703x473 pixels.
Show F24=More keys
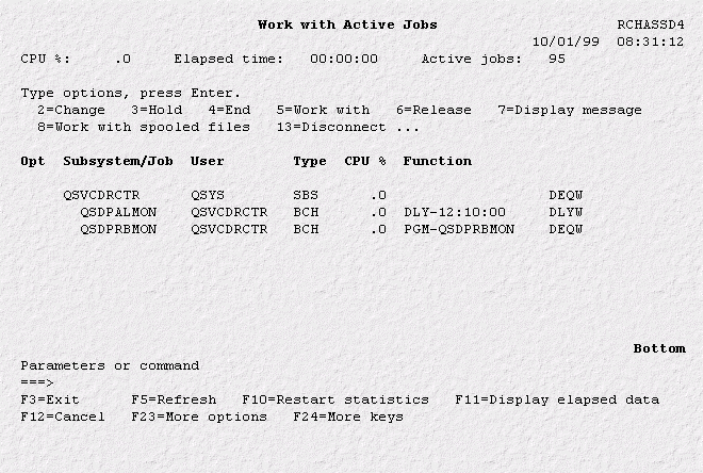point(348,417)
